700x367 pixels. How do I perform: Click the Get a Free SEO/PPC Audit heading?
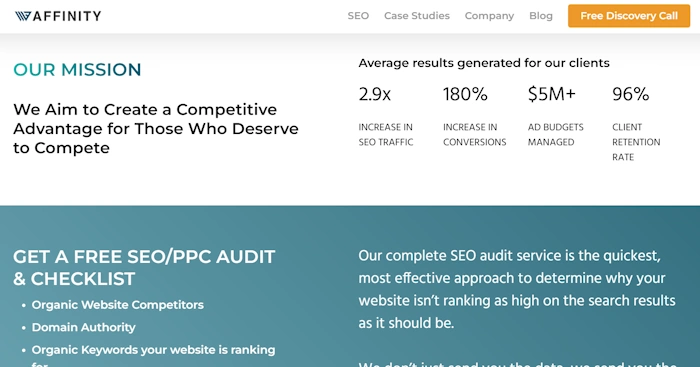coord(144,267)
